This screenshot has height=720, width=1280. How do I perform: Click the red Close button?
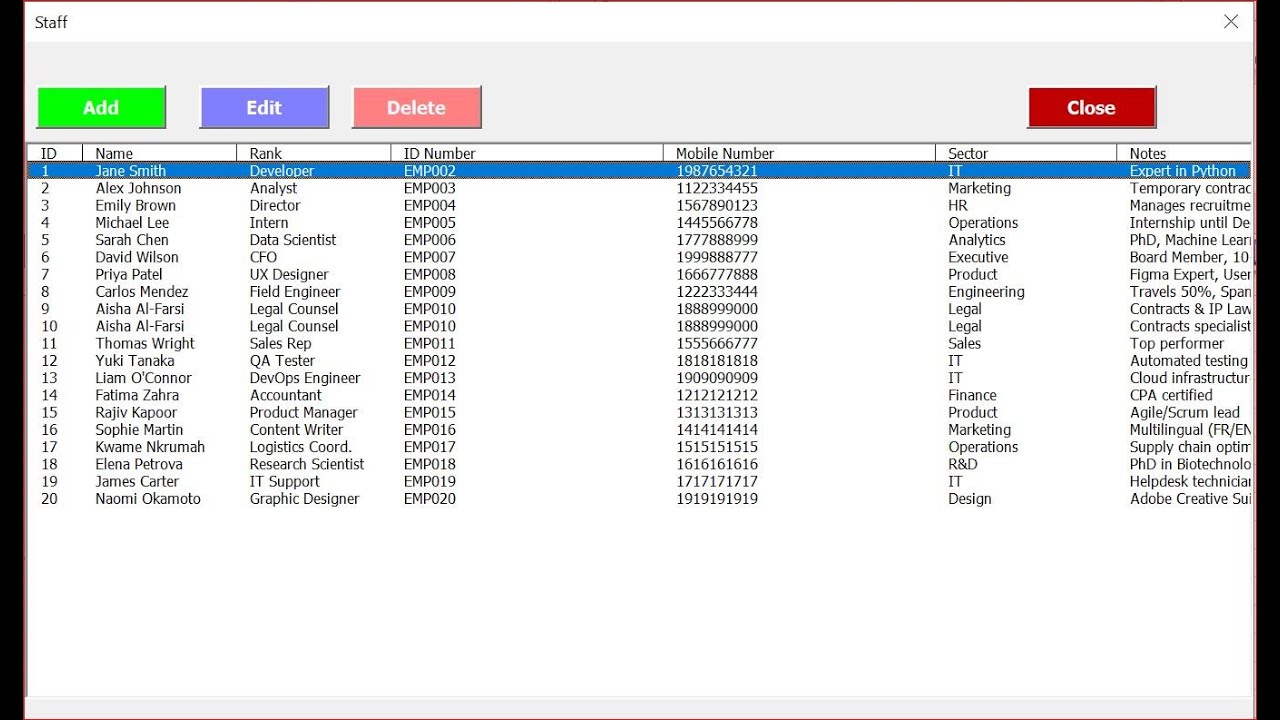pyautogui.click(x=1091, y=107)
